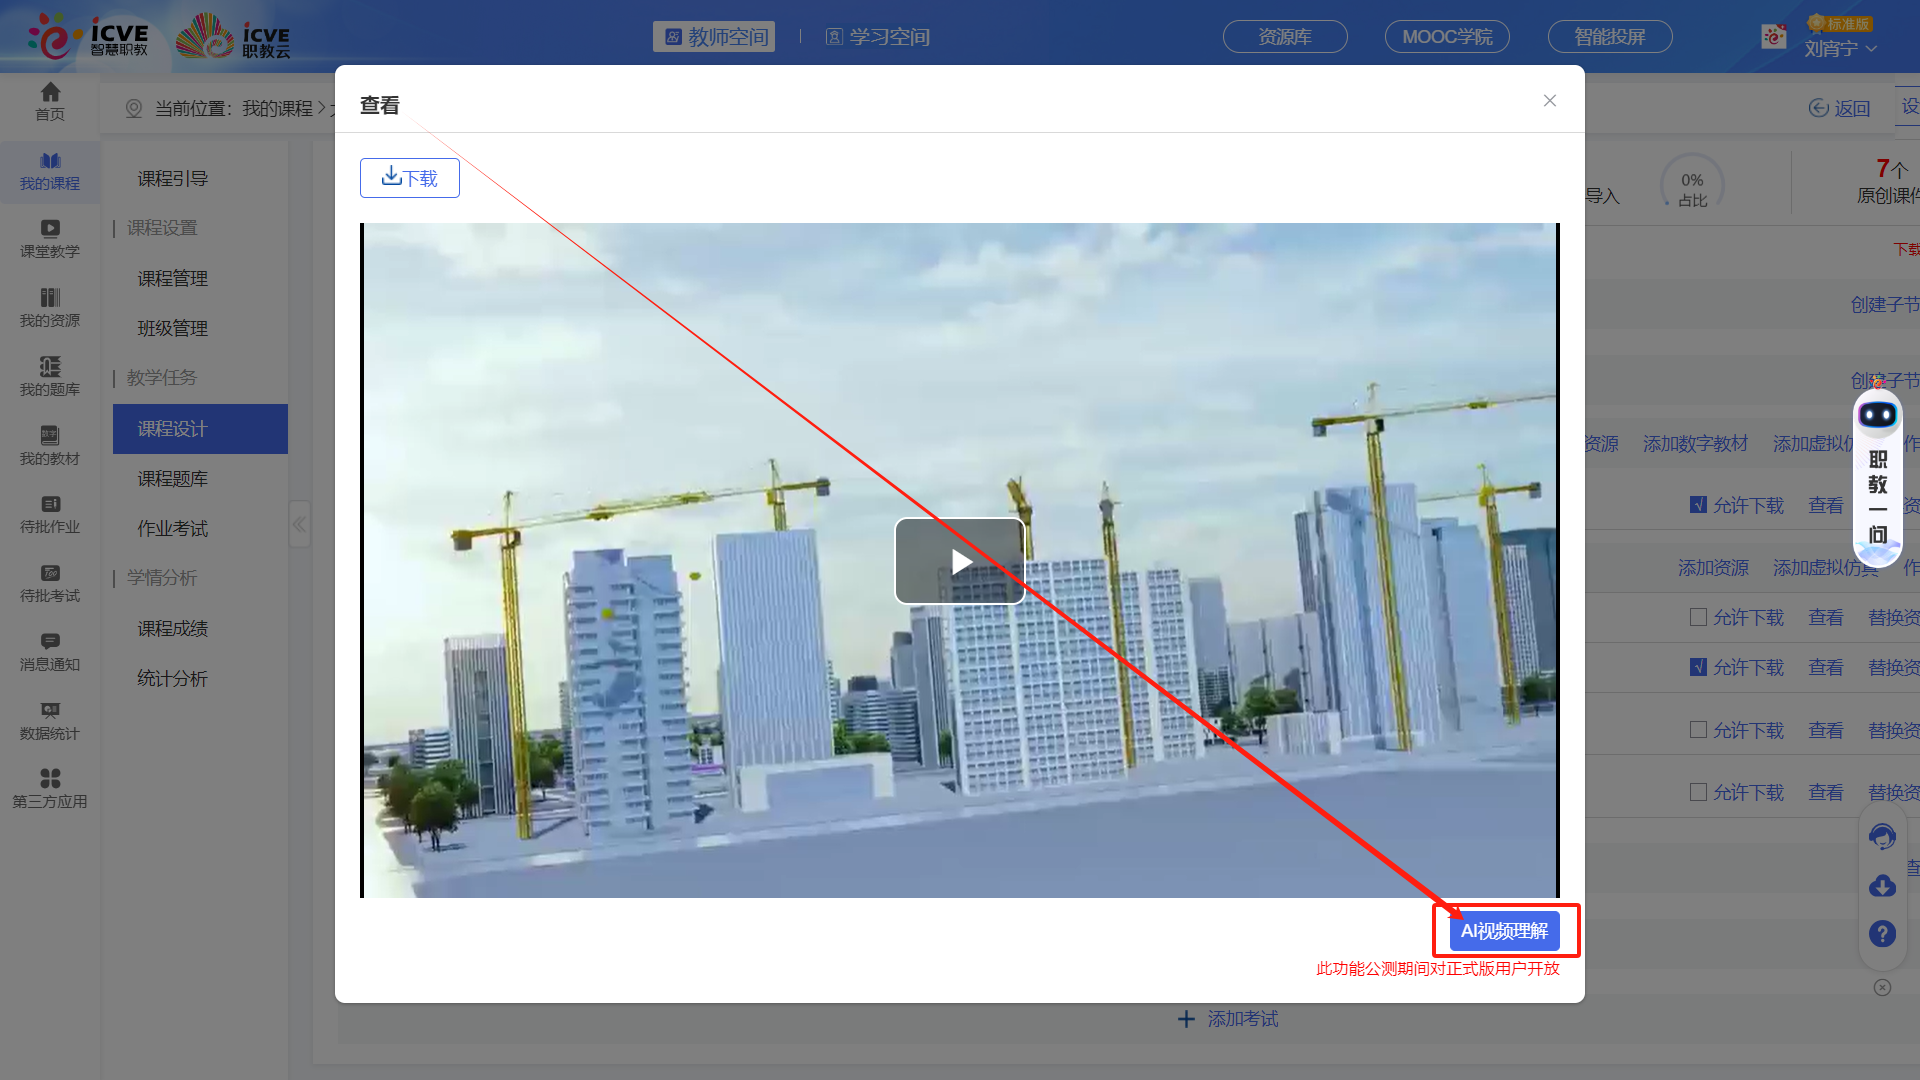This screenshot has width=1920, height=1080.
Task: Click the blue question mark help icon
Action: point(1882,933)
